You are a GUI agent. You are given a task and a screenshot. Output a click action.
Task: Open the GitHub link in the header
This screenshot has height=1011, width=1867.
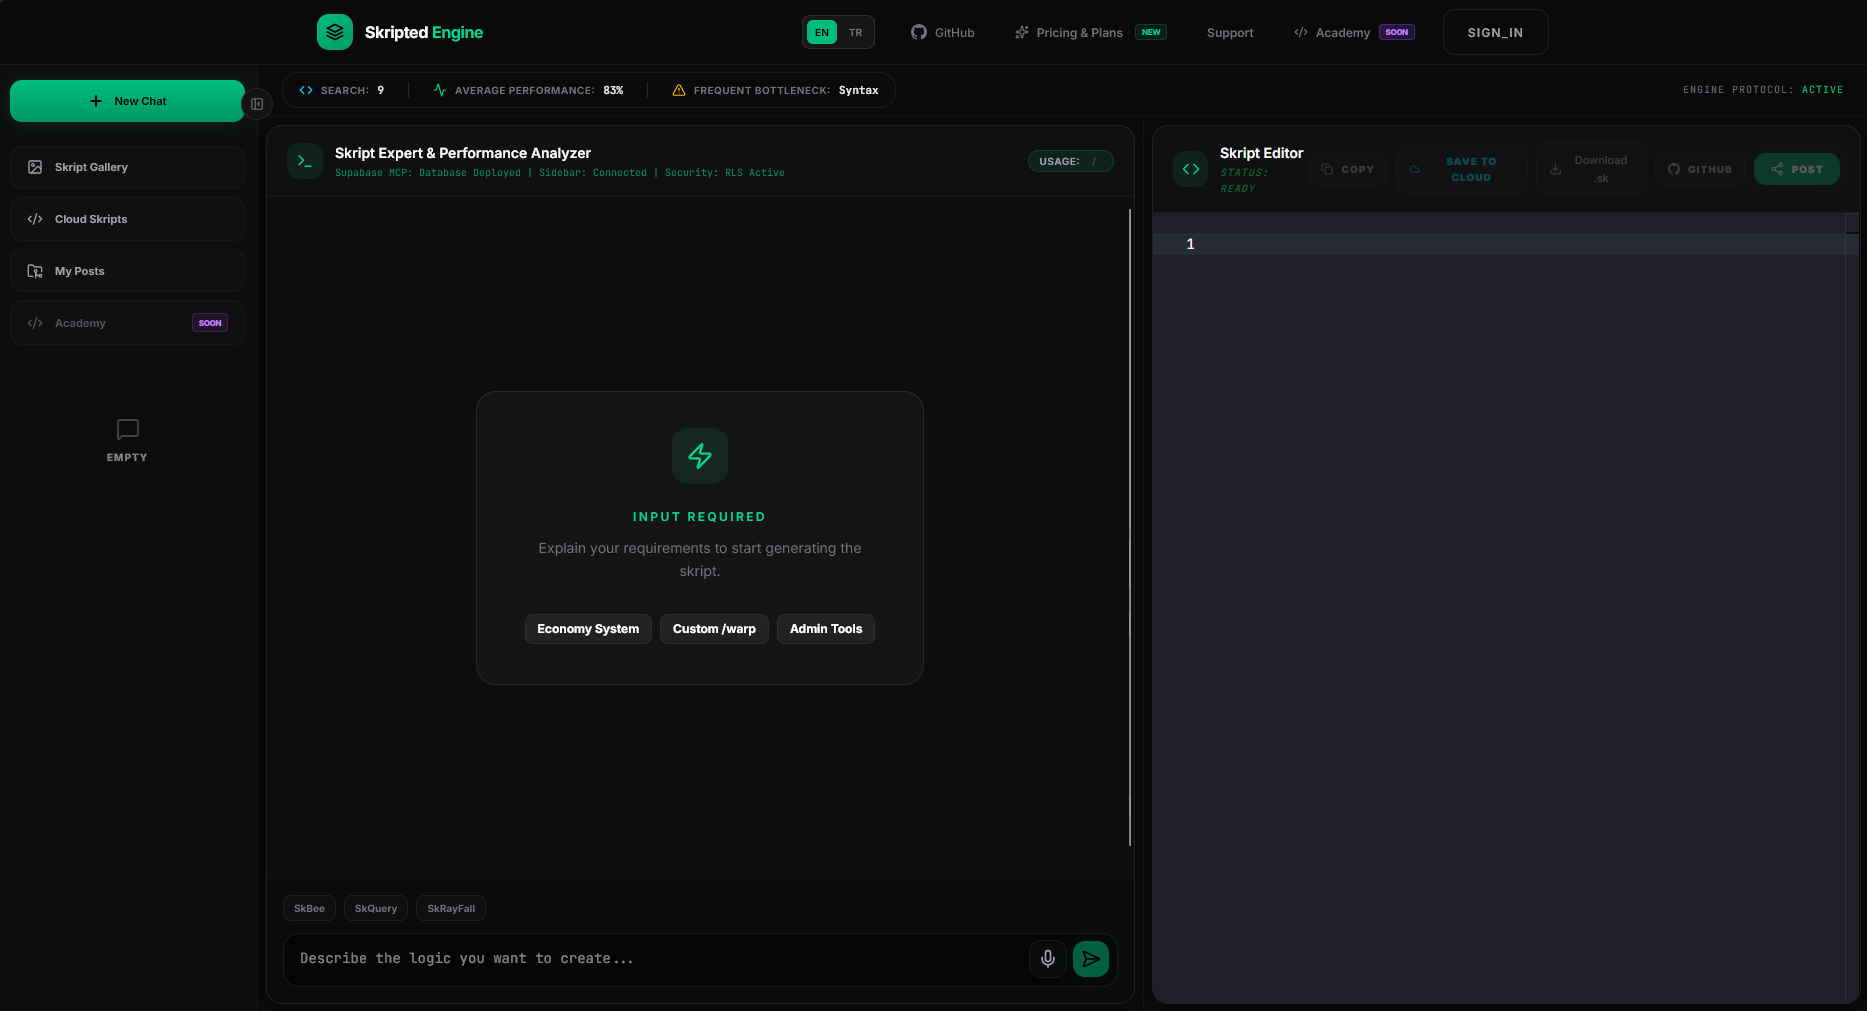(x=942, y=32)
